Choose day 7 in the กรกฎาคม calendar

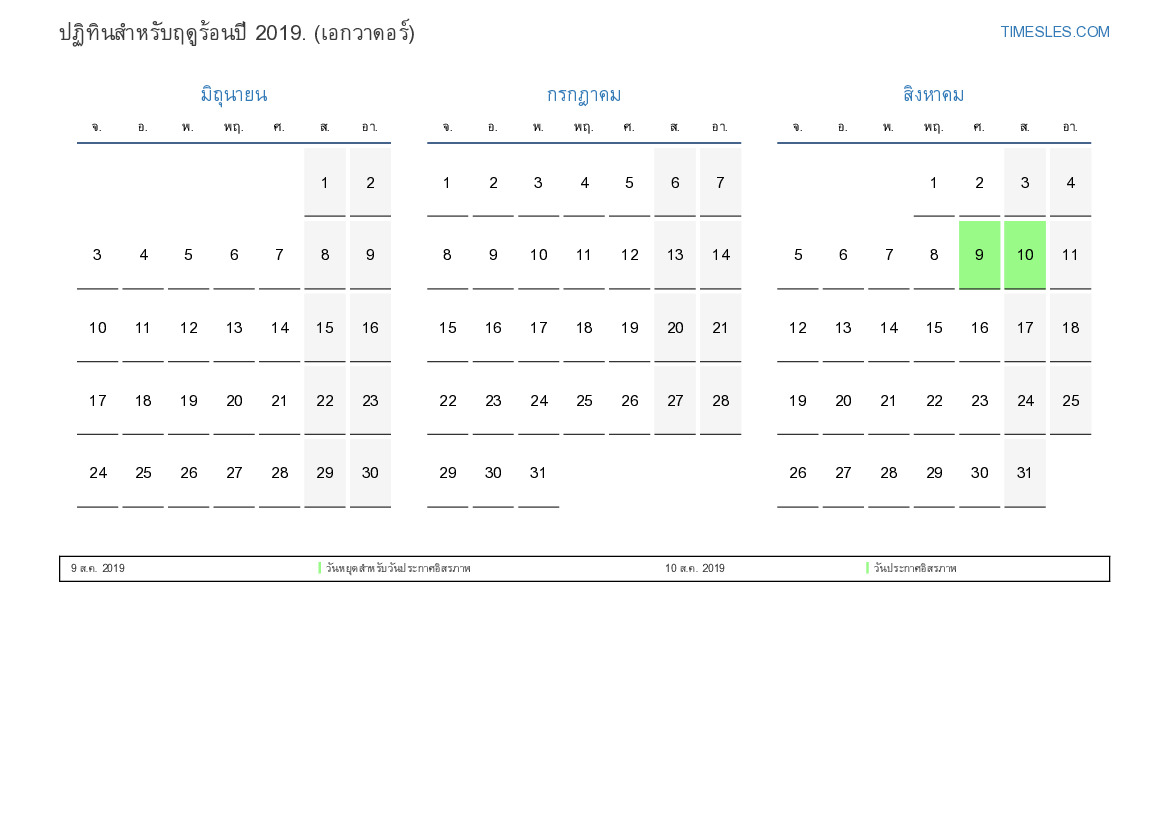720,182
